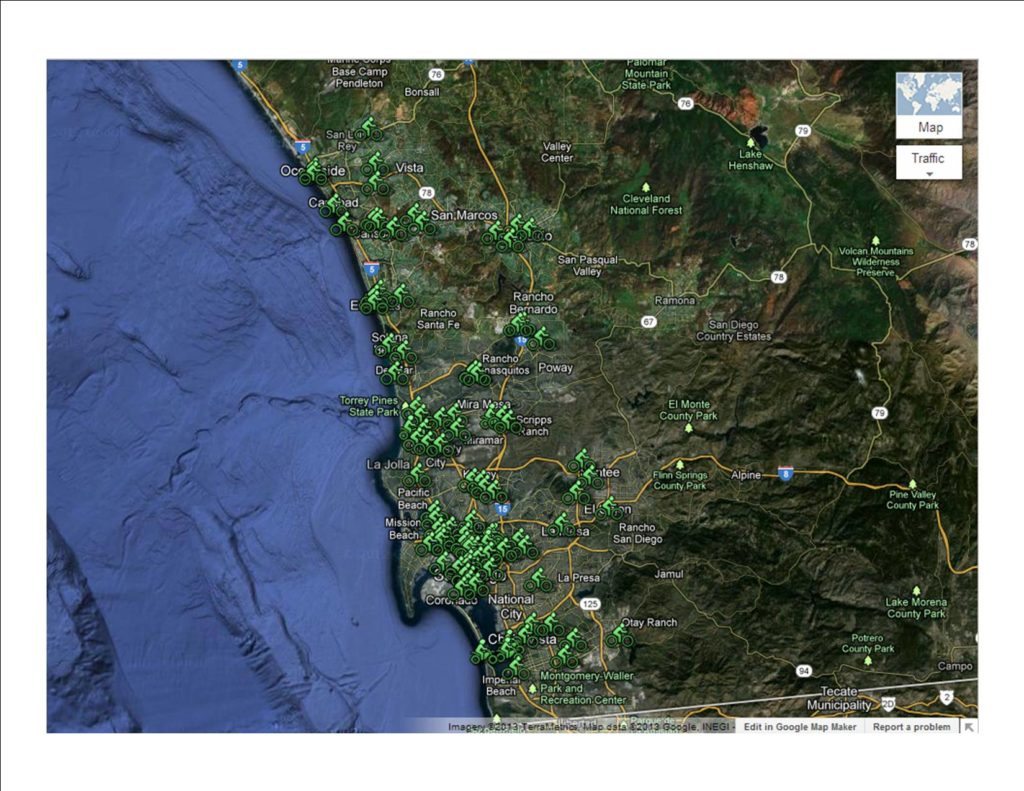This screenshot has width=1024, height=791.
Task: Collapse the map footer arrow icon
Action: coord(969,726)
